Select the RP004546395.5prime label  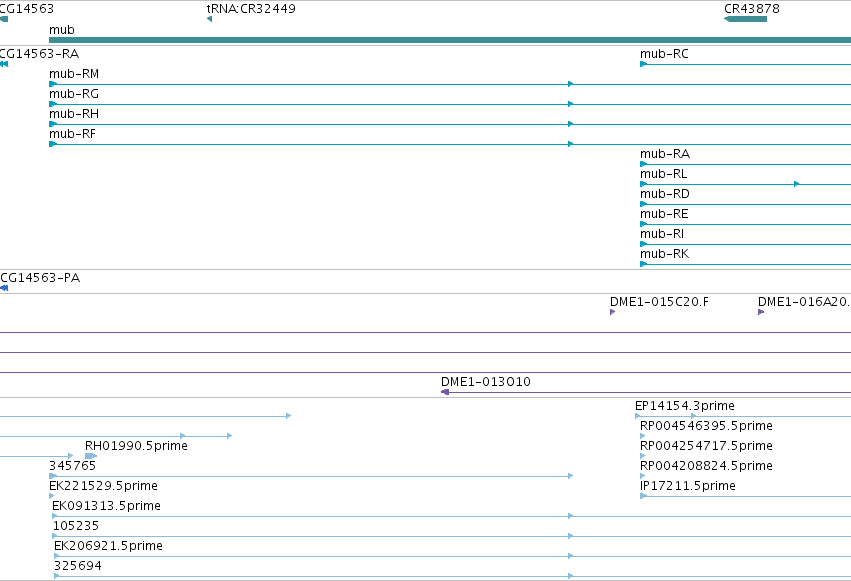tap(706, 426)
